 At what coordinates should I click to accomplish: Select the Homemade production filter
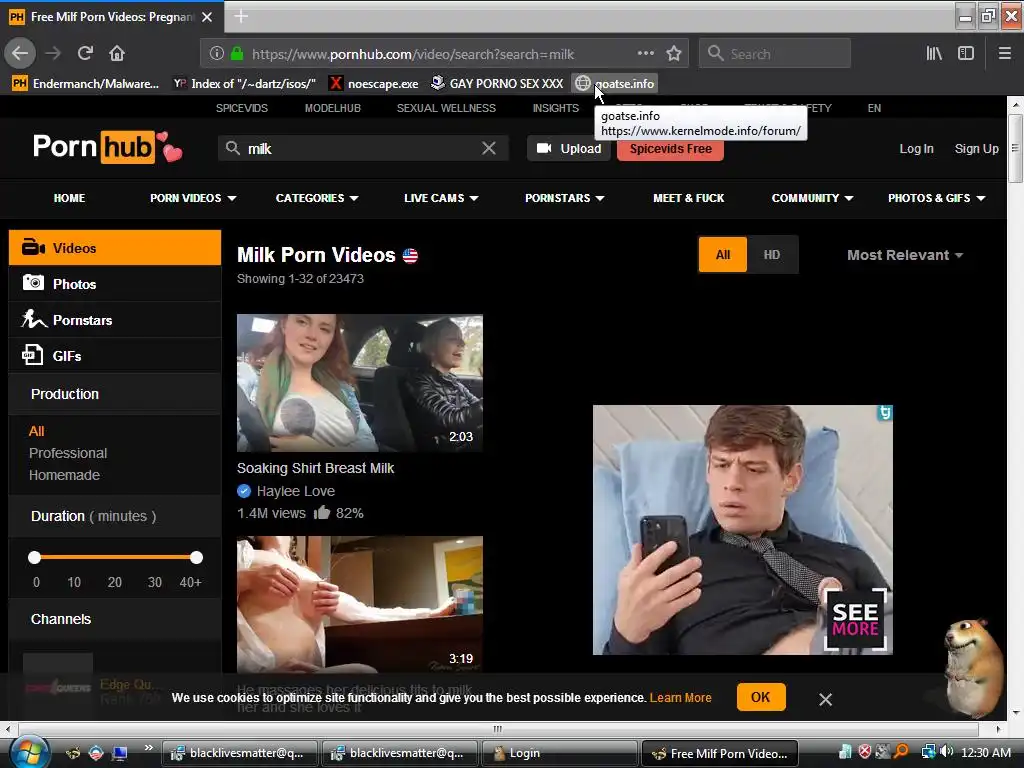64,475
